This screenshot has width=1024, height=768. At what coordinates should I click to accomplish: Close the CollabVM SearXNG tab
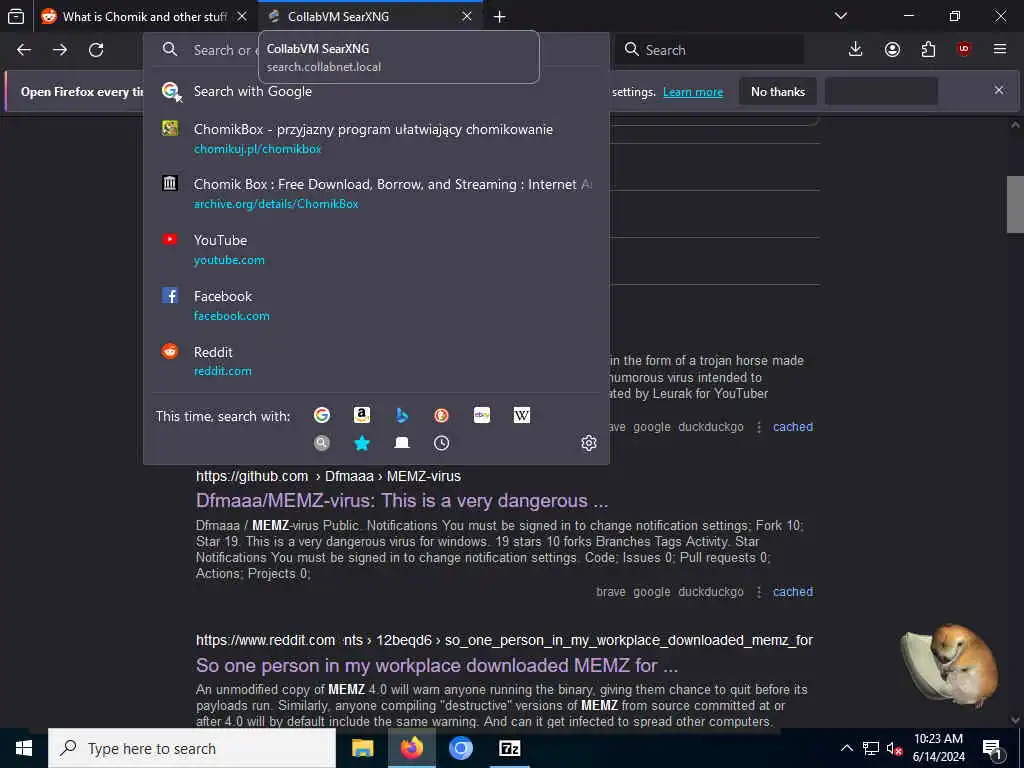coord(467,16)
